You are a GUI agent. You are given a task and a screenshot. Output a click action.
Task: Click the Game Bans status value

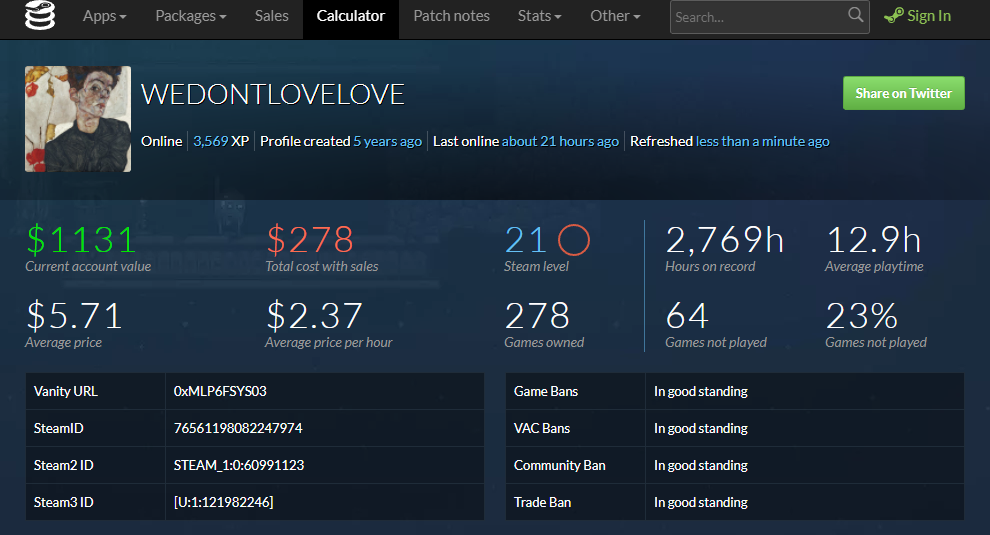click(701, 392)
